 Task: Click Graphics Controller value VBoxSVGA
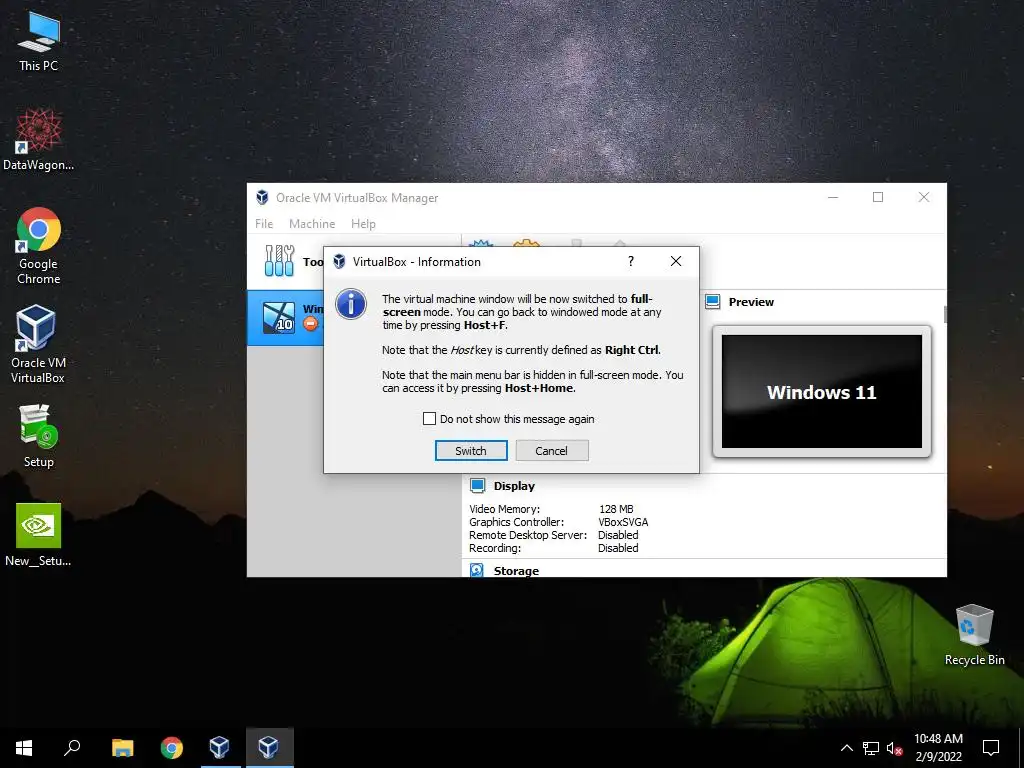623,522
